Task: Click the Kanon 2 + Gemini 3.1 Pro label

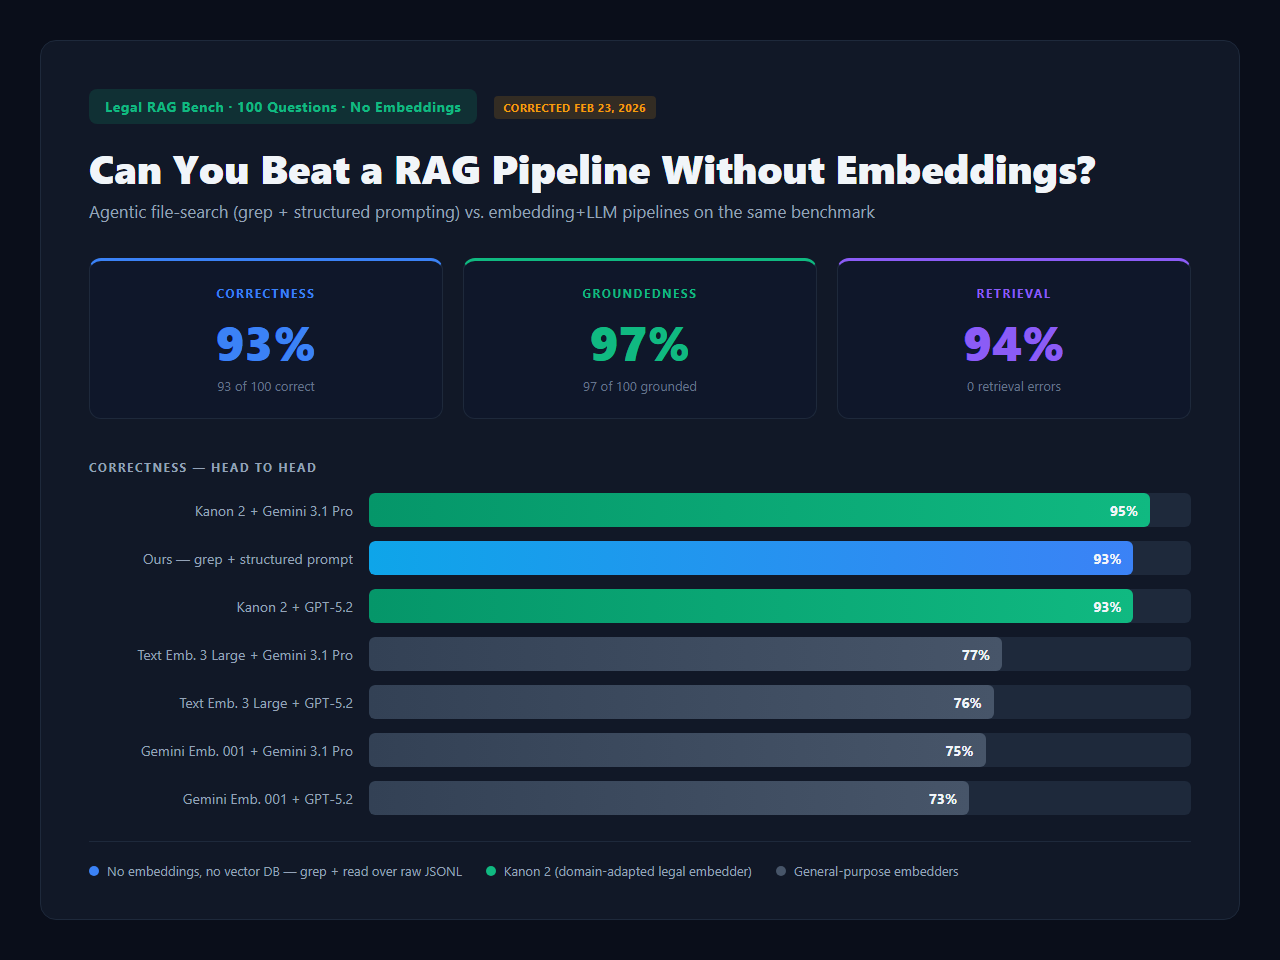Action: [274, 511]
